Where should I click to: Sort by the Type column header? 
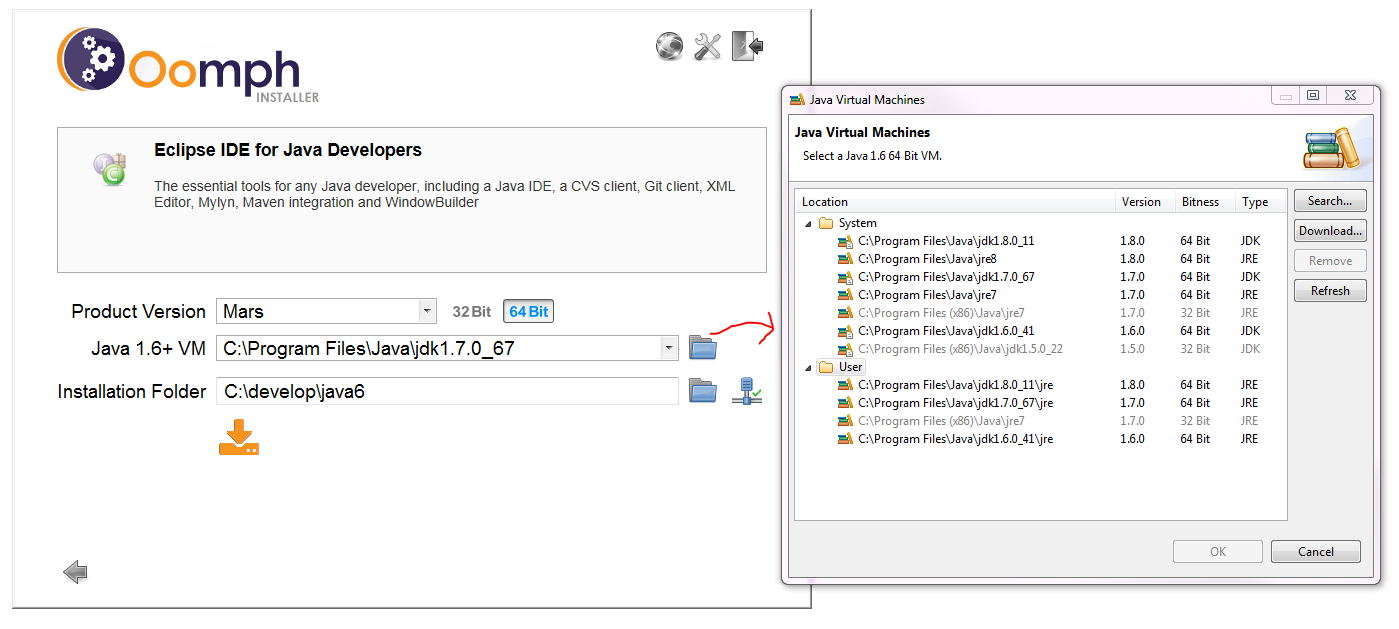click(1261, 201)
